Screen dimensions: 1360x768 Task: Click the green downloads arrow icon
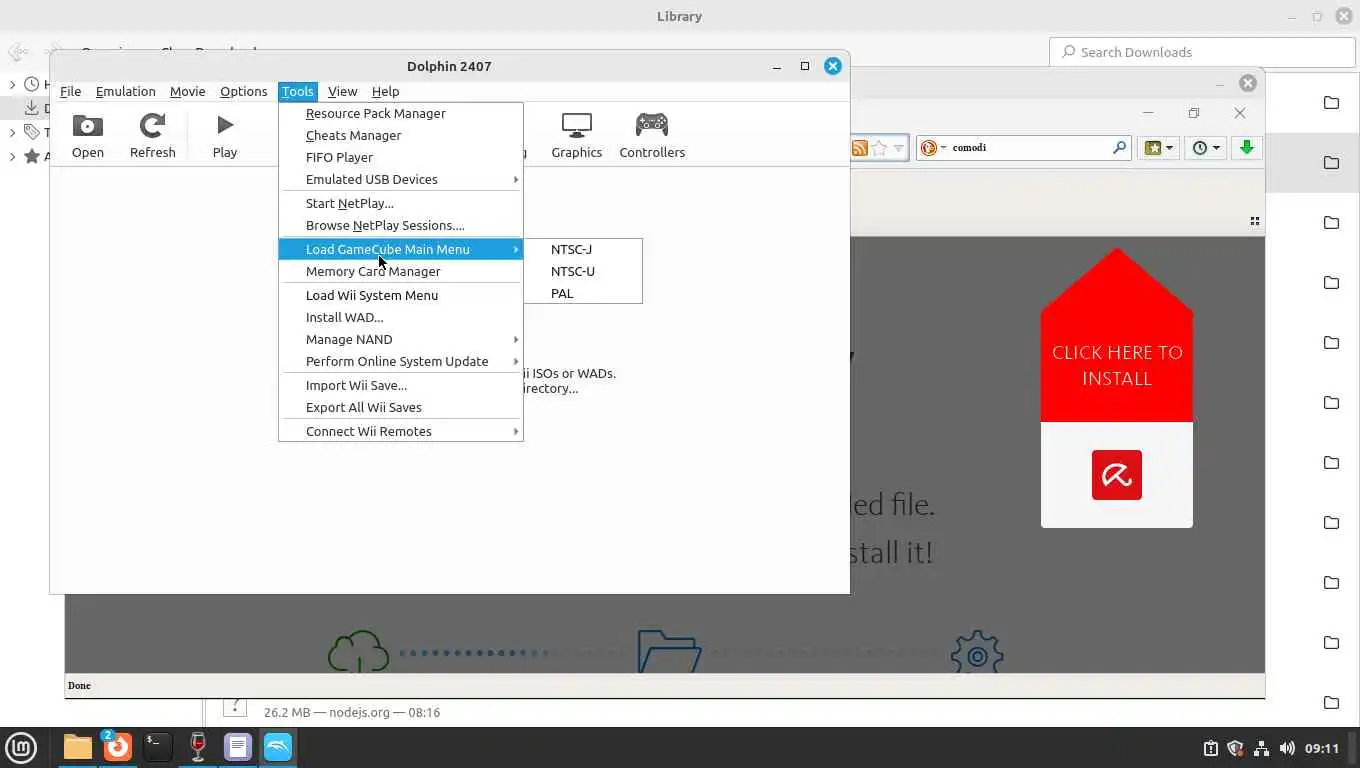(x=1246, y=148)
